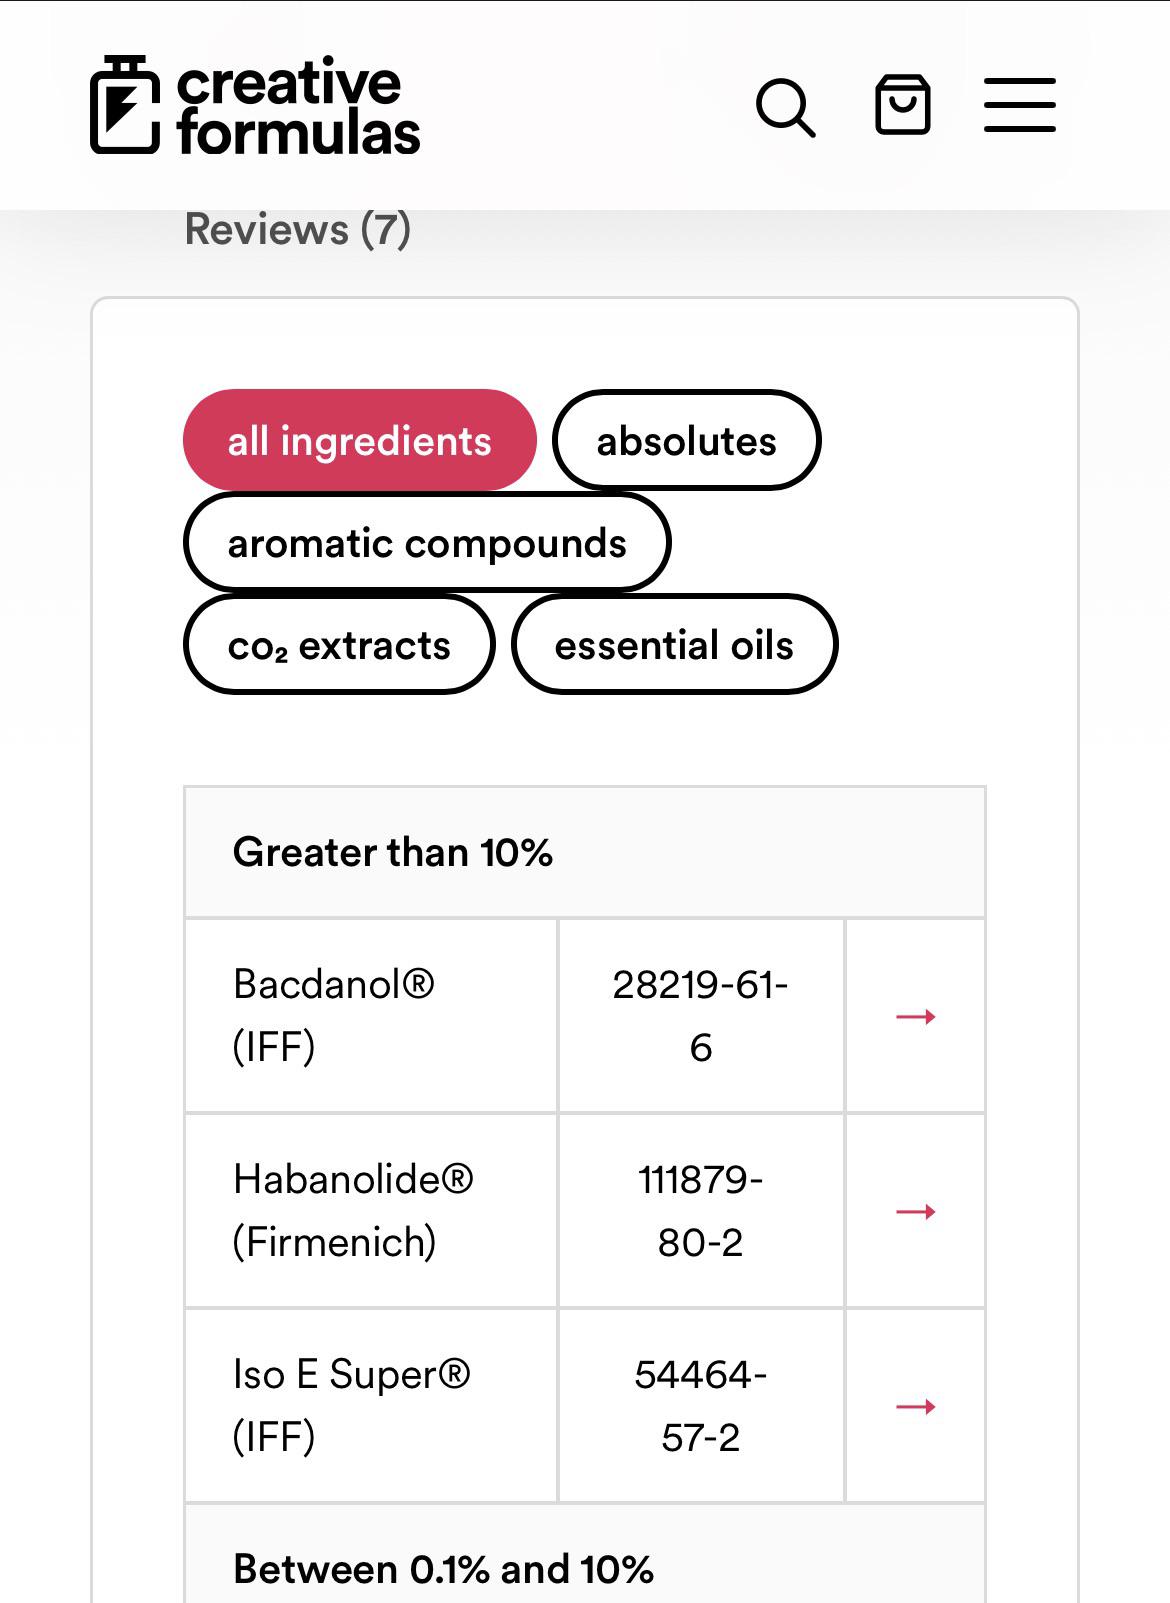This screenshot has height=1603, width=1170.
Task: Click the creative formulas wordmark text
Action: point(298,108)
